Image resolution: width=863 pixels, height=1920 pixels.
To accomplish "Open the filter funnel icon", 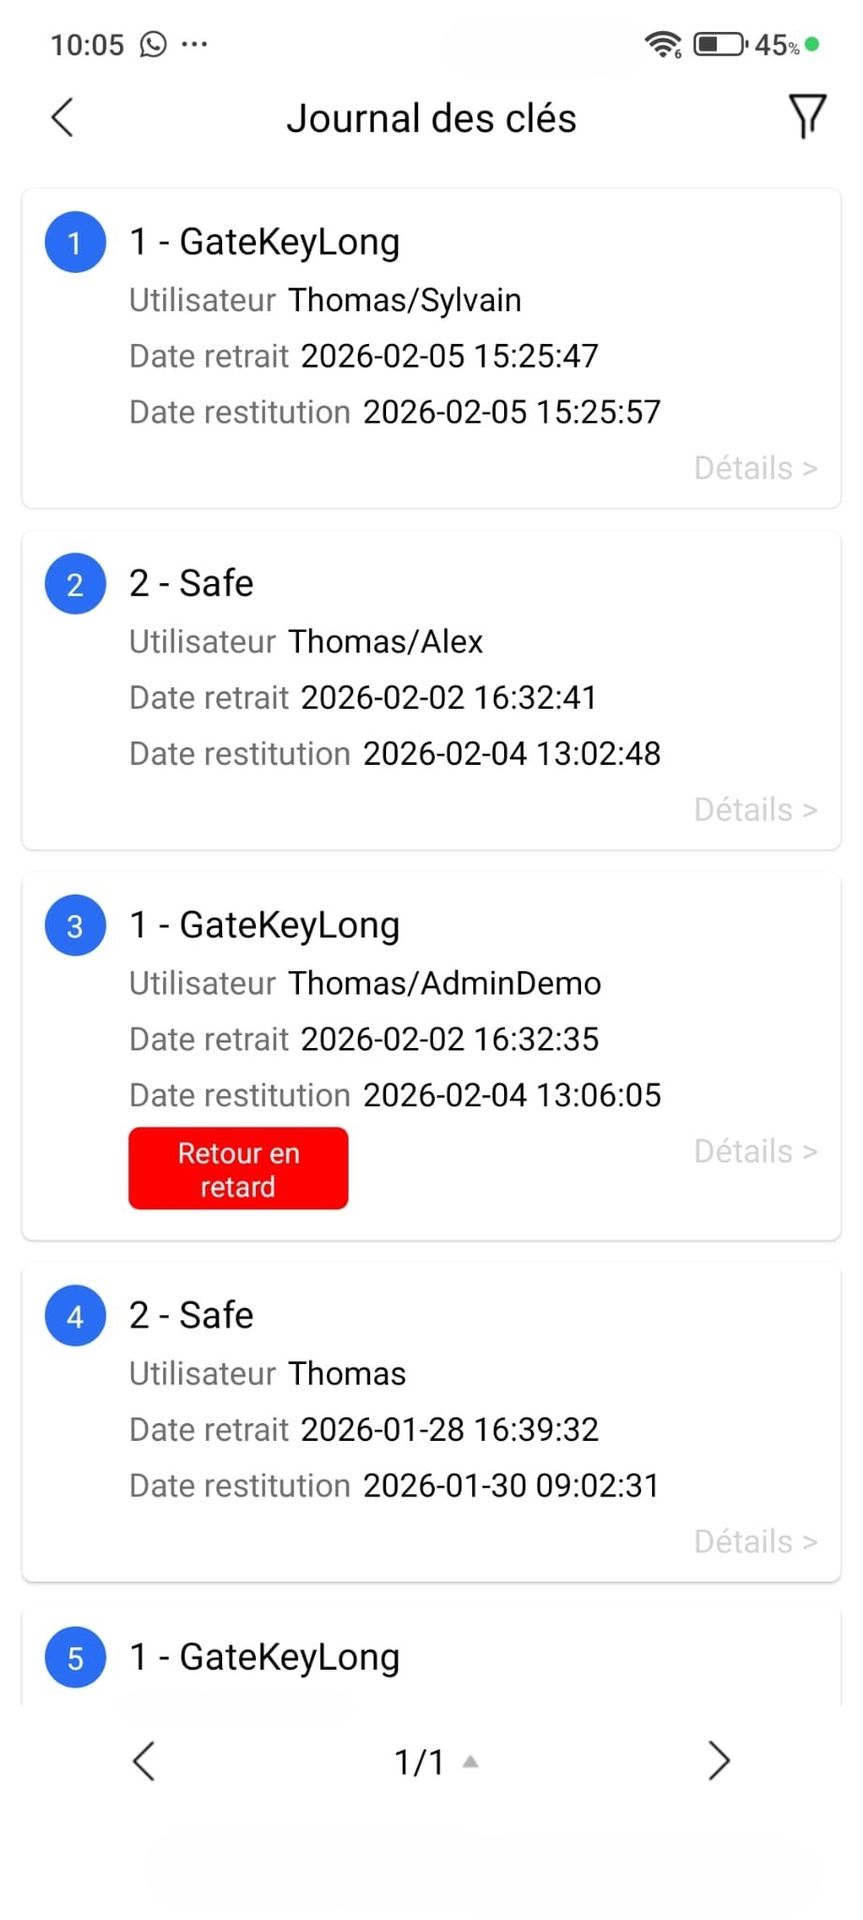I will 807,117.
